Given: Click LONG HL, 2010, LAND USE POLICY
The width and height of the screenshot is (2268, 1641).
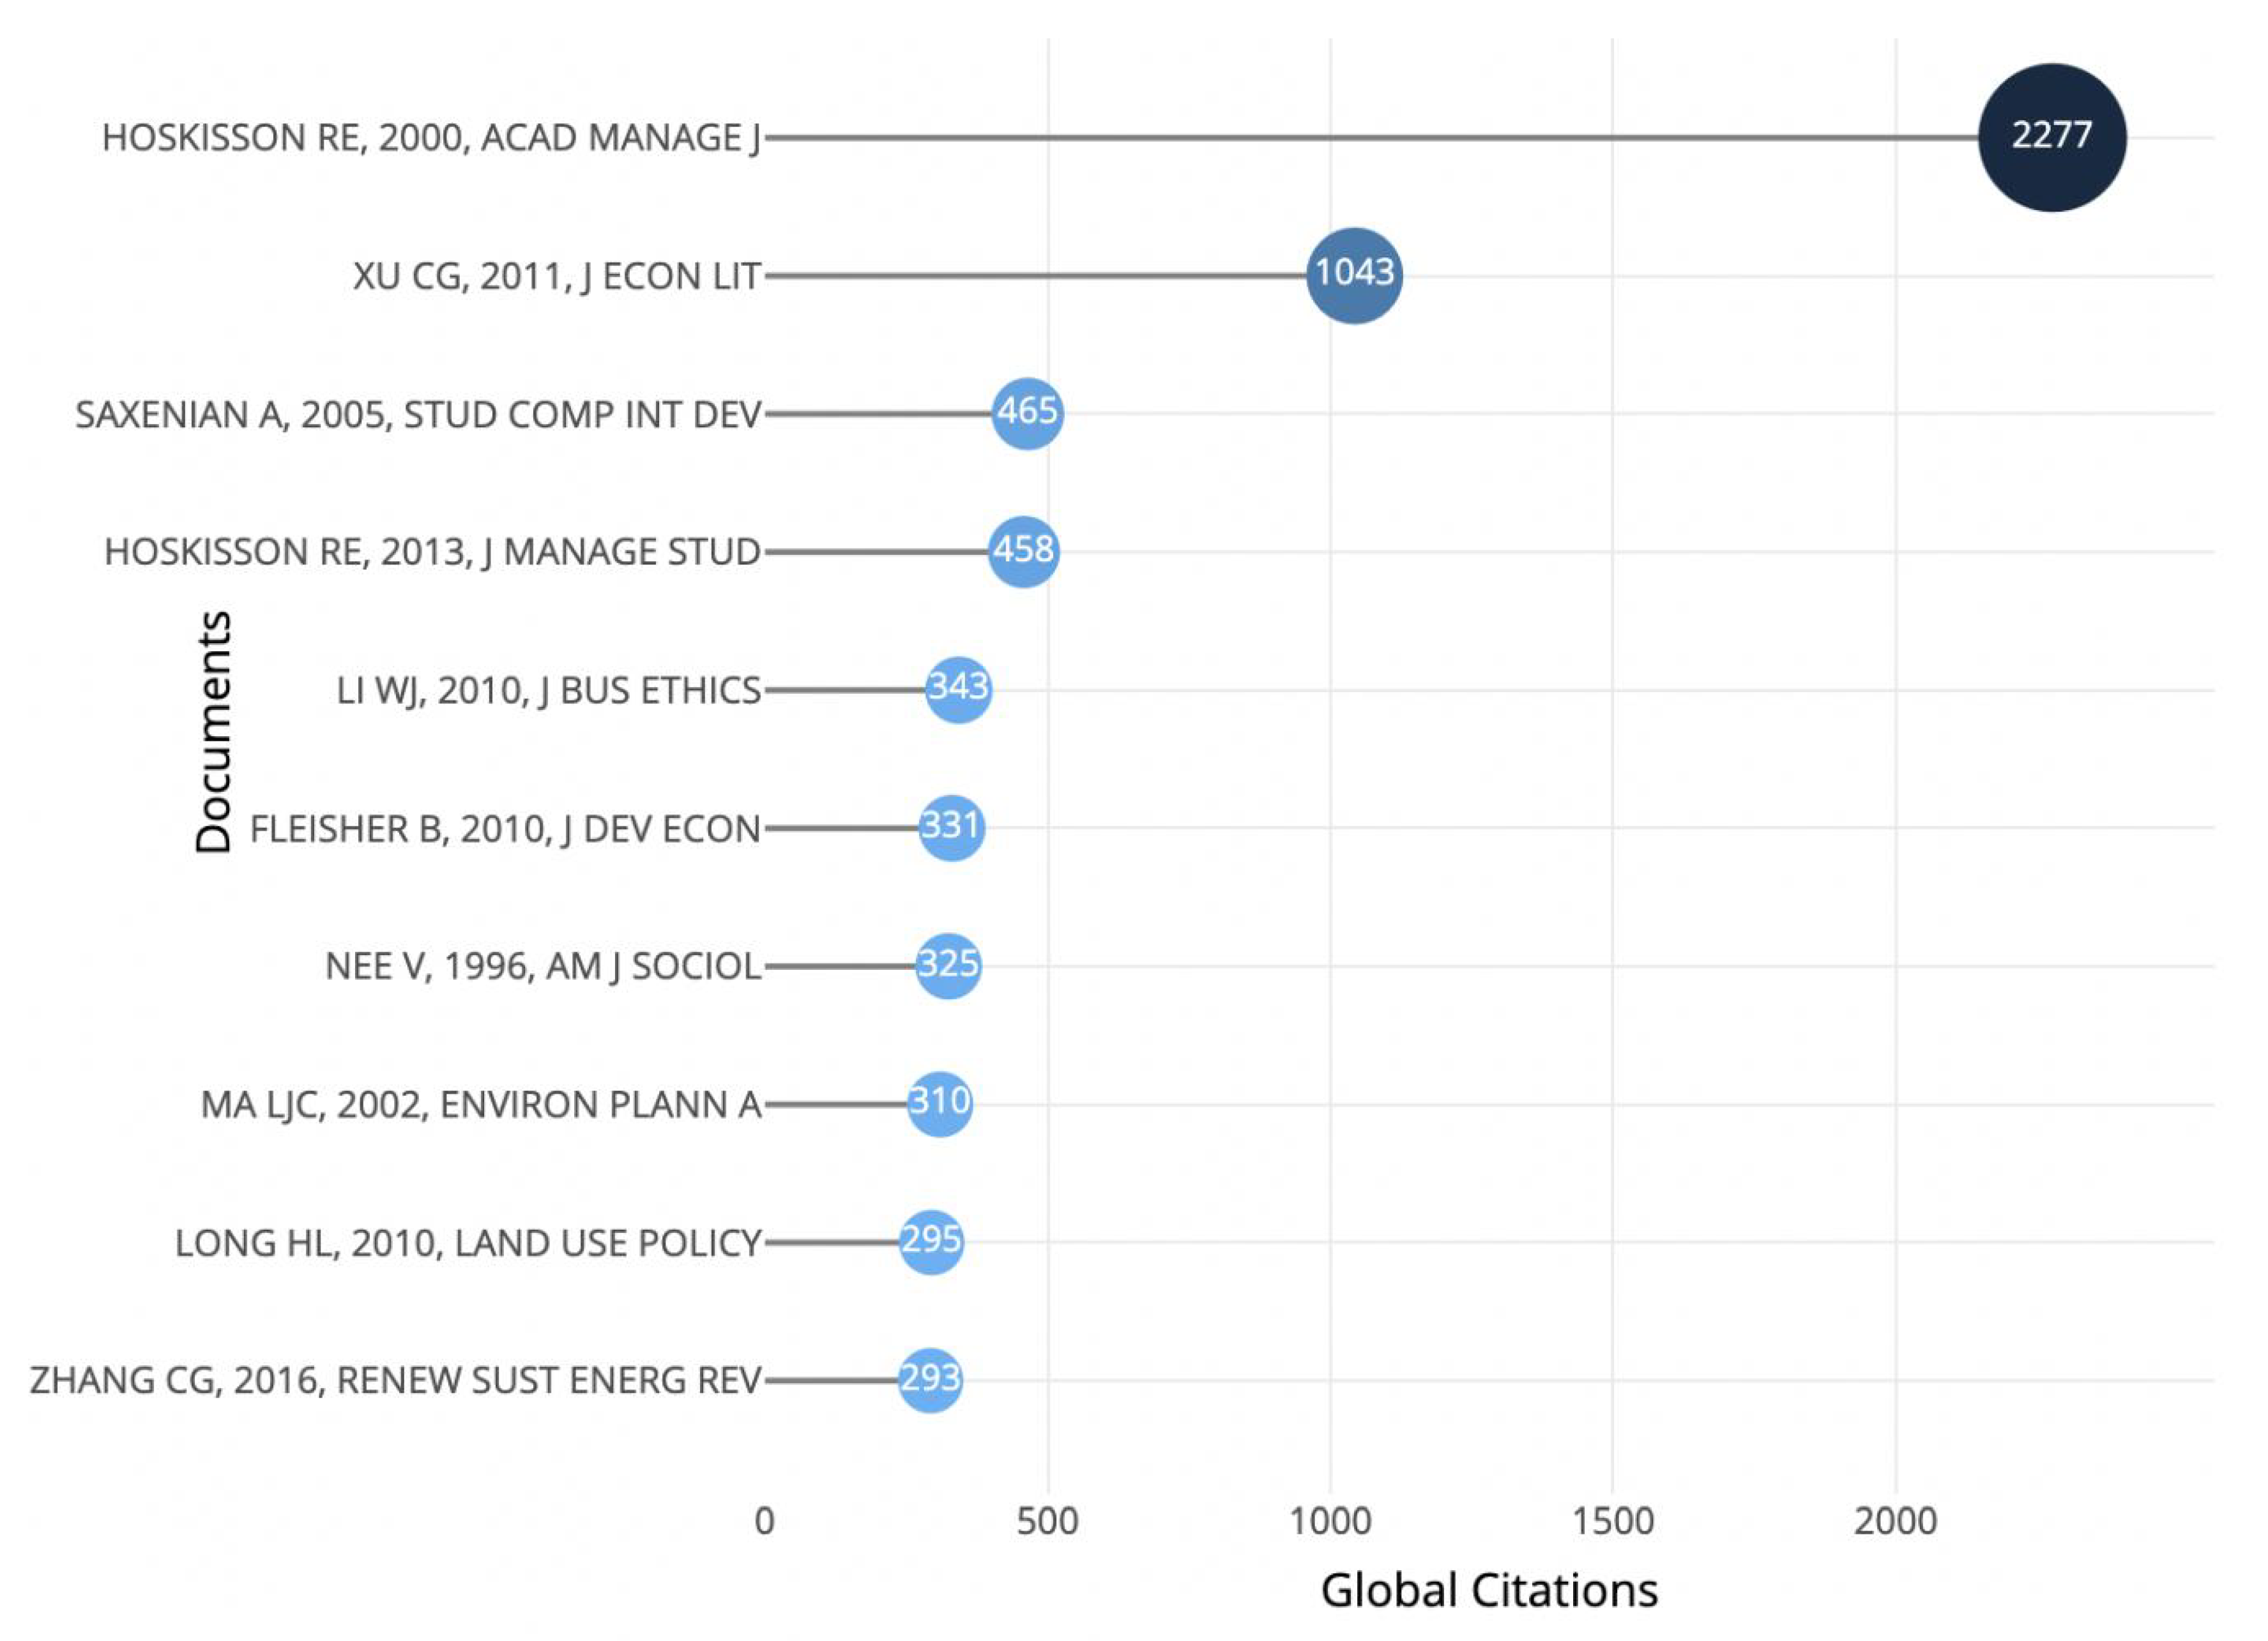Looking at the screenshot, I should click(468, 1243).
